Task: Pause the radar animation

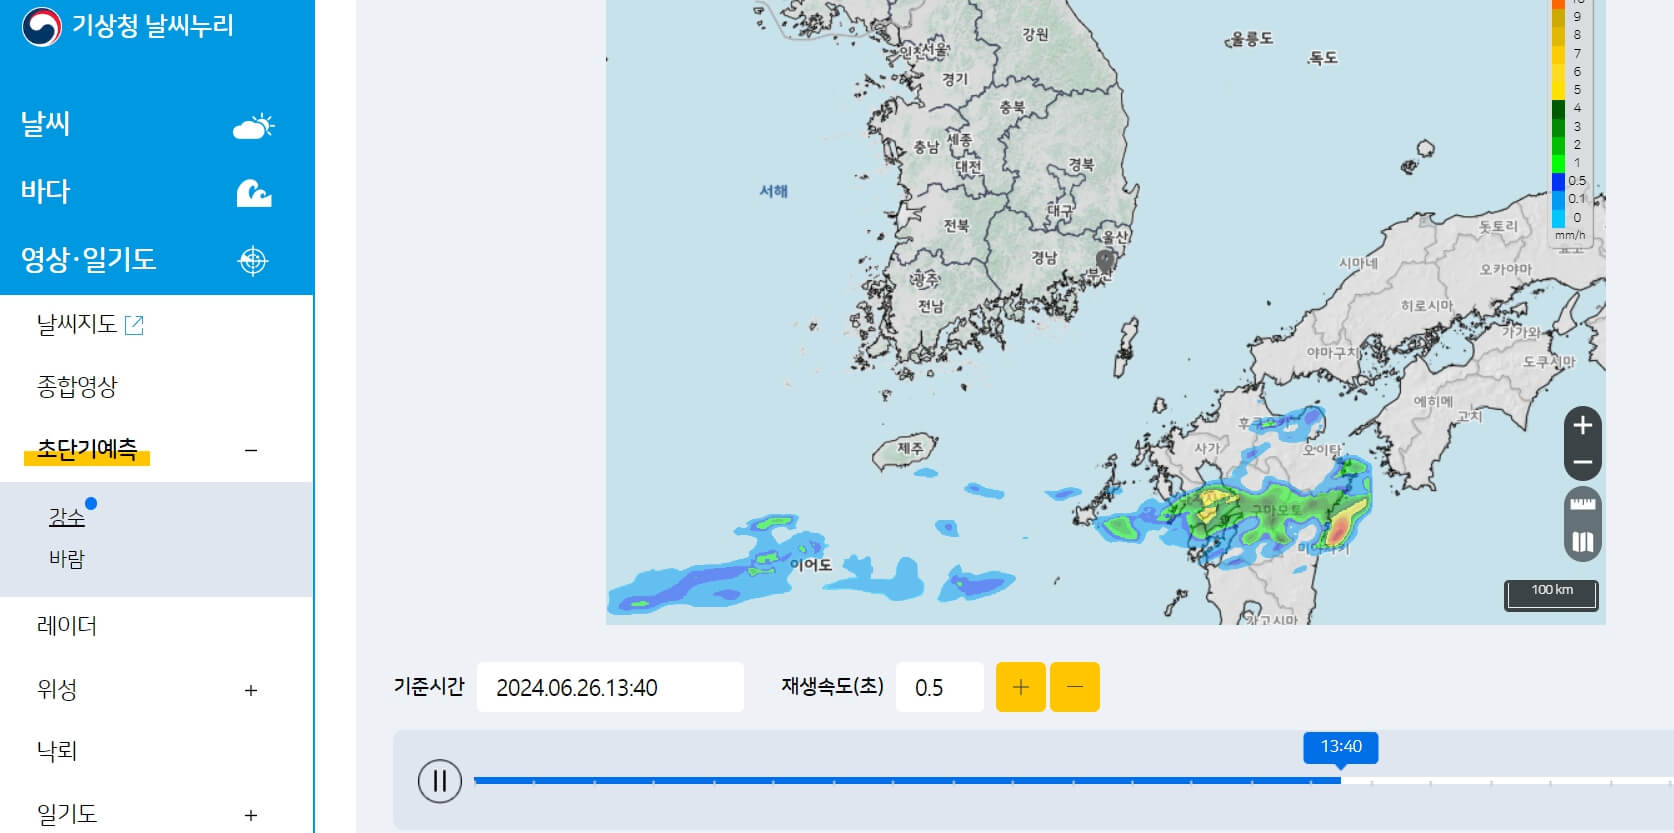Action: click(440, 781)
